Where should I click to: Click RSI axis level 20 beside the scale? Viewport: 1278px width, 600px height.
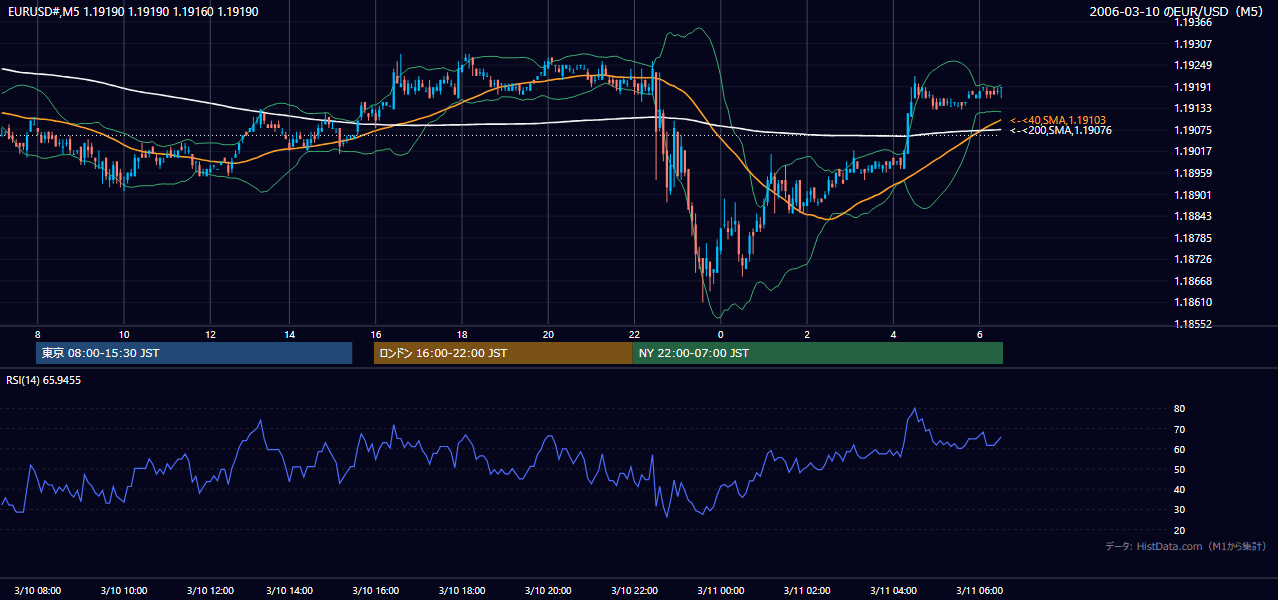pyautogui.click(x=1180, y=530)
